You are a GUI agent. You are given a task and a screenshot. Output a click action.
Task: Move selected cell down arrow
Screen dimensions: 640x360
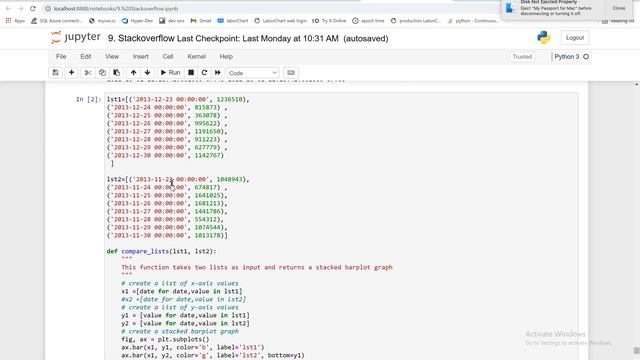147,73
